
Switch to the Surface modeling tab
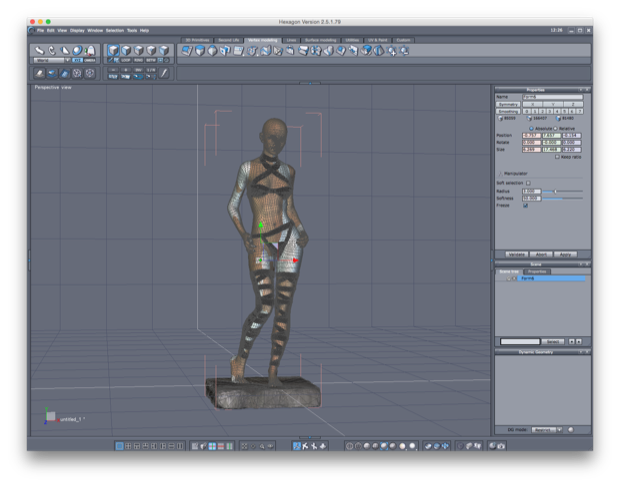click(321, 40)
